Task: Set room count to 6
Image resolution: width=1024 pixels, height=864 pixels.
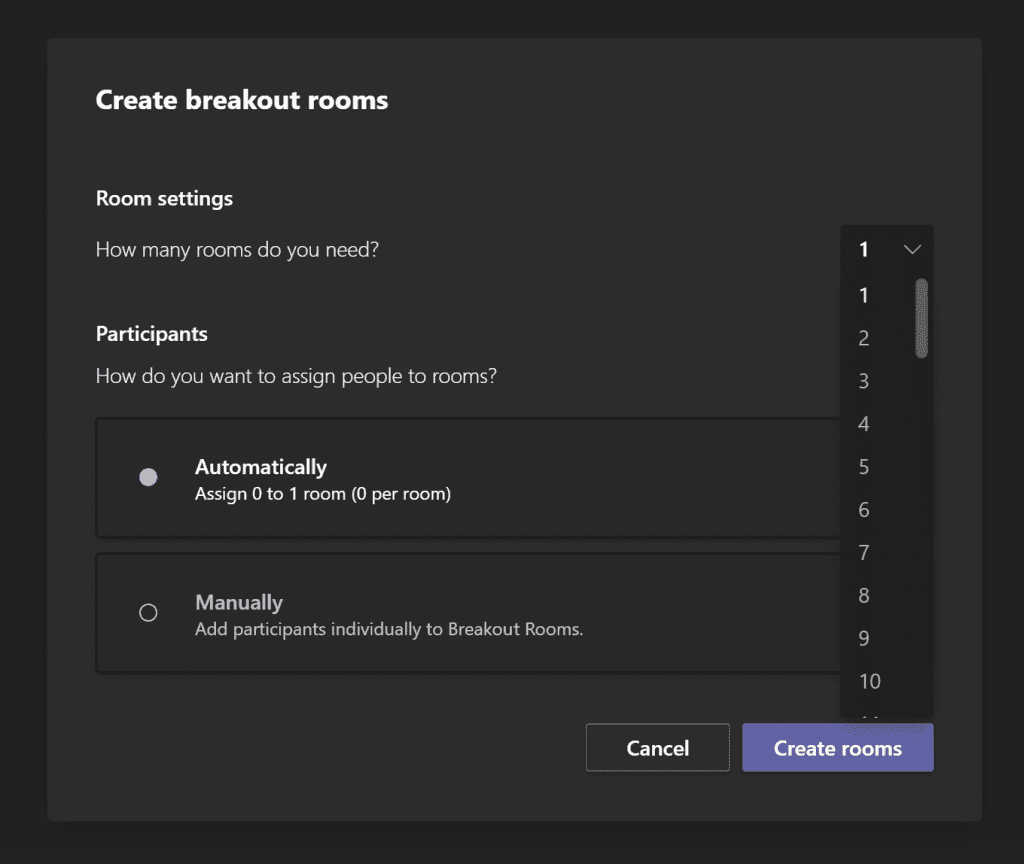Action: coord(865,510)
